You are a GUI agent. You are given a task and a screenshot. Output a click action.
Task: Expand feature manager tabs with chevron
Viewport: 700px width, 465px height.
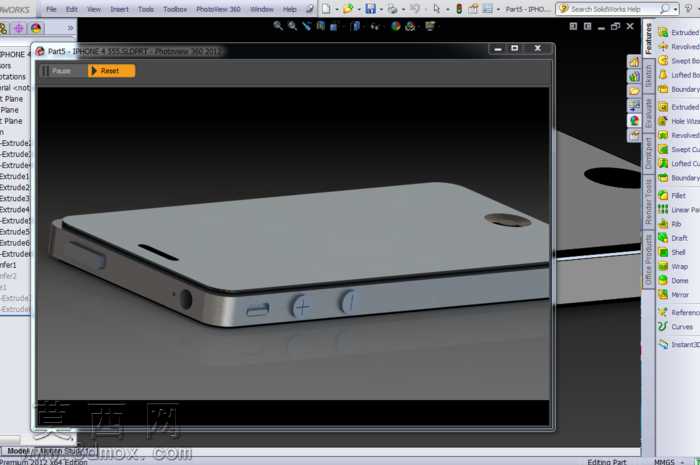(x=70, y=28)
